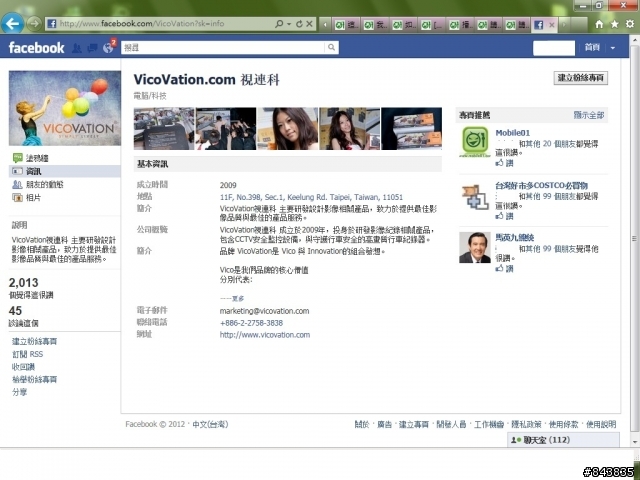Open the browser home icon
This screenshot has width=640, height=480.
[599, 24]
